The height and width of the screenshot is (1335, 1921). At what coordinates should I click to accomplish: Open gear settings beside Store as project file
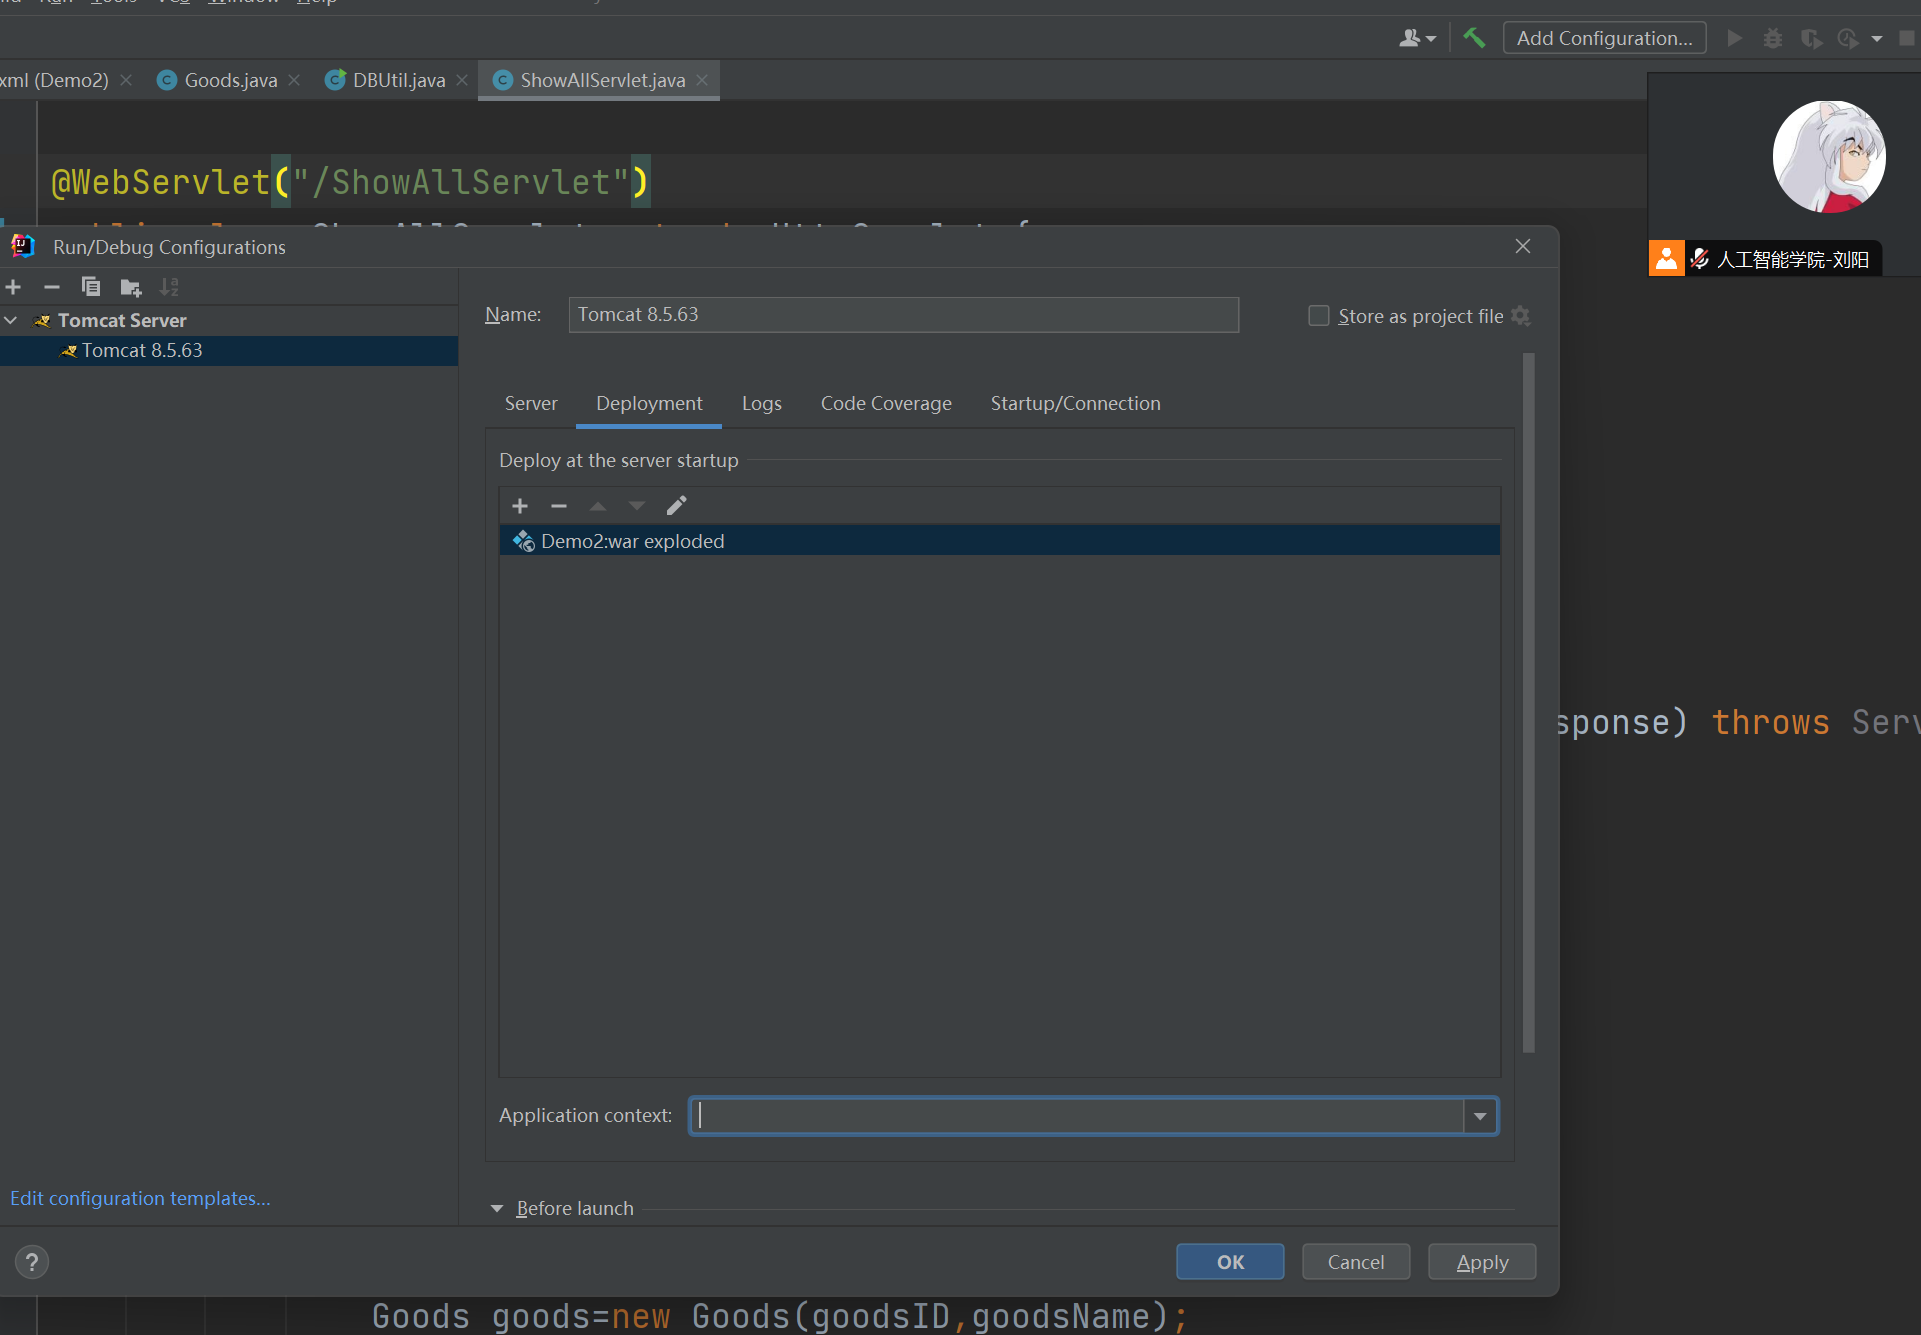(x=1521, y=316)
